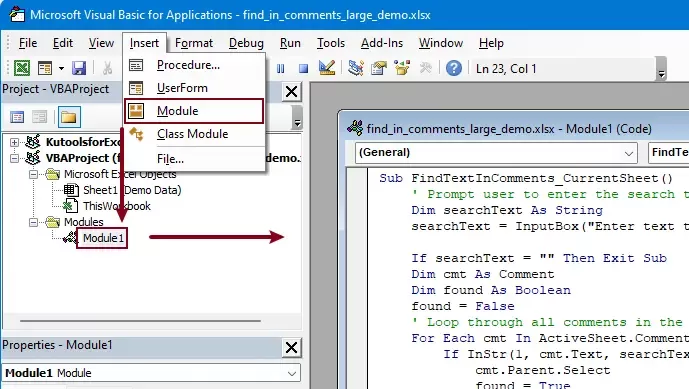Viewport: 689px width, 389px height.
Task: Open the Window menu
Action: (441, 43)
